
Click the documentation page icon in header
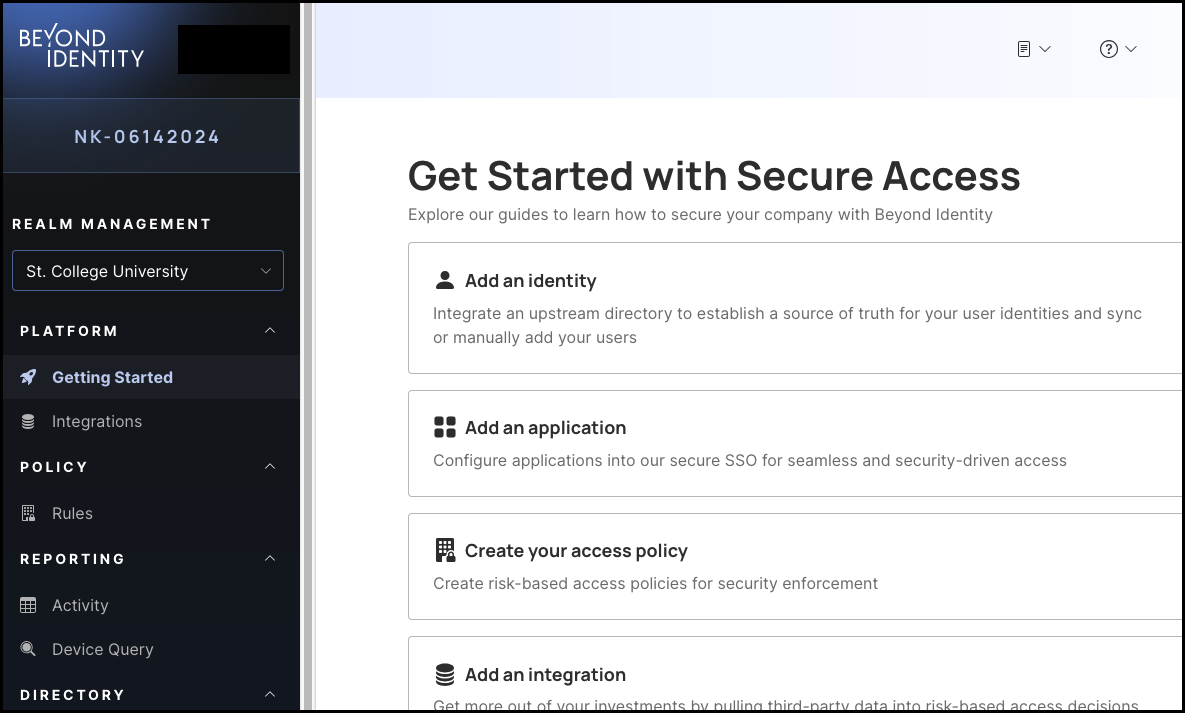pos(1023,49)
